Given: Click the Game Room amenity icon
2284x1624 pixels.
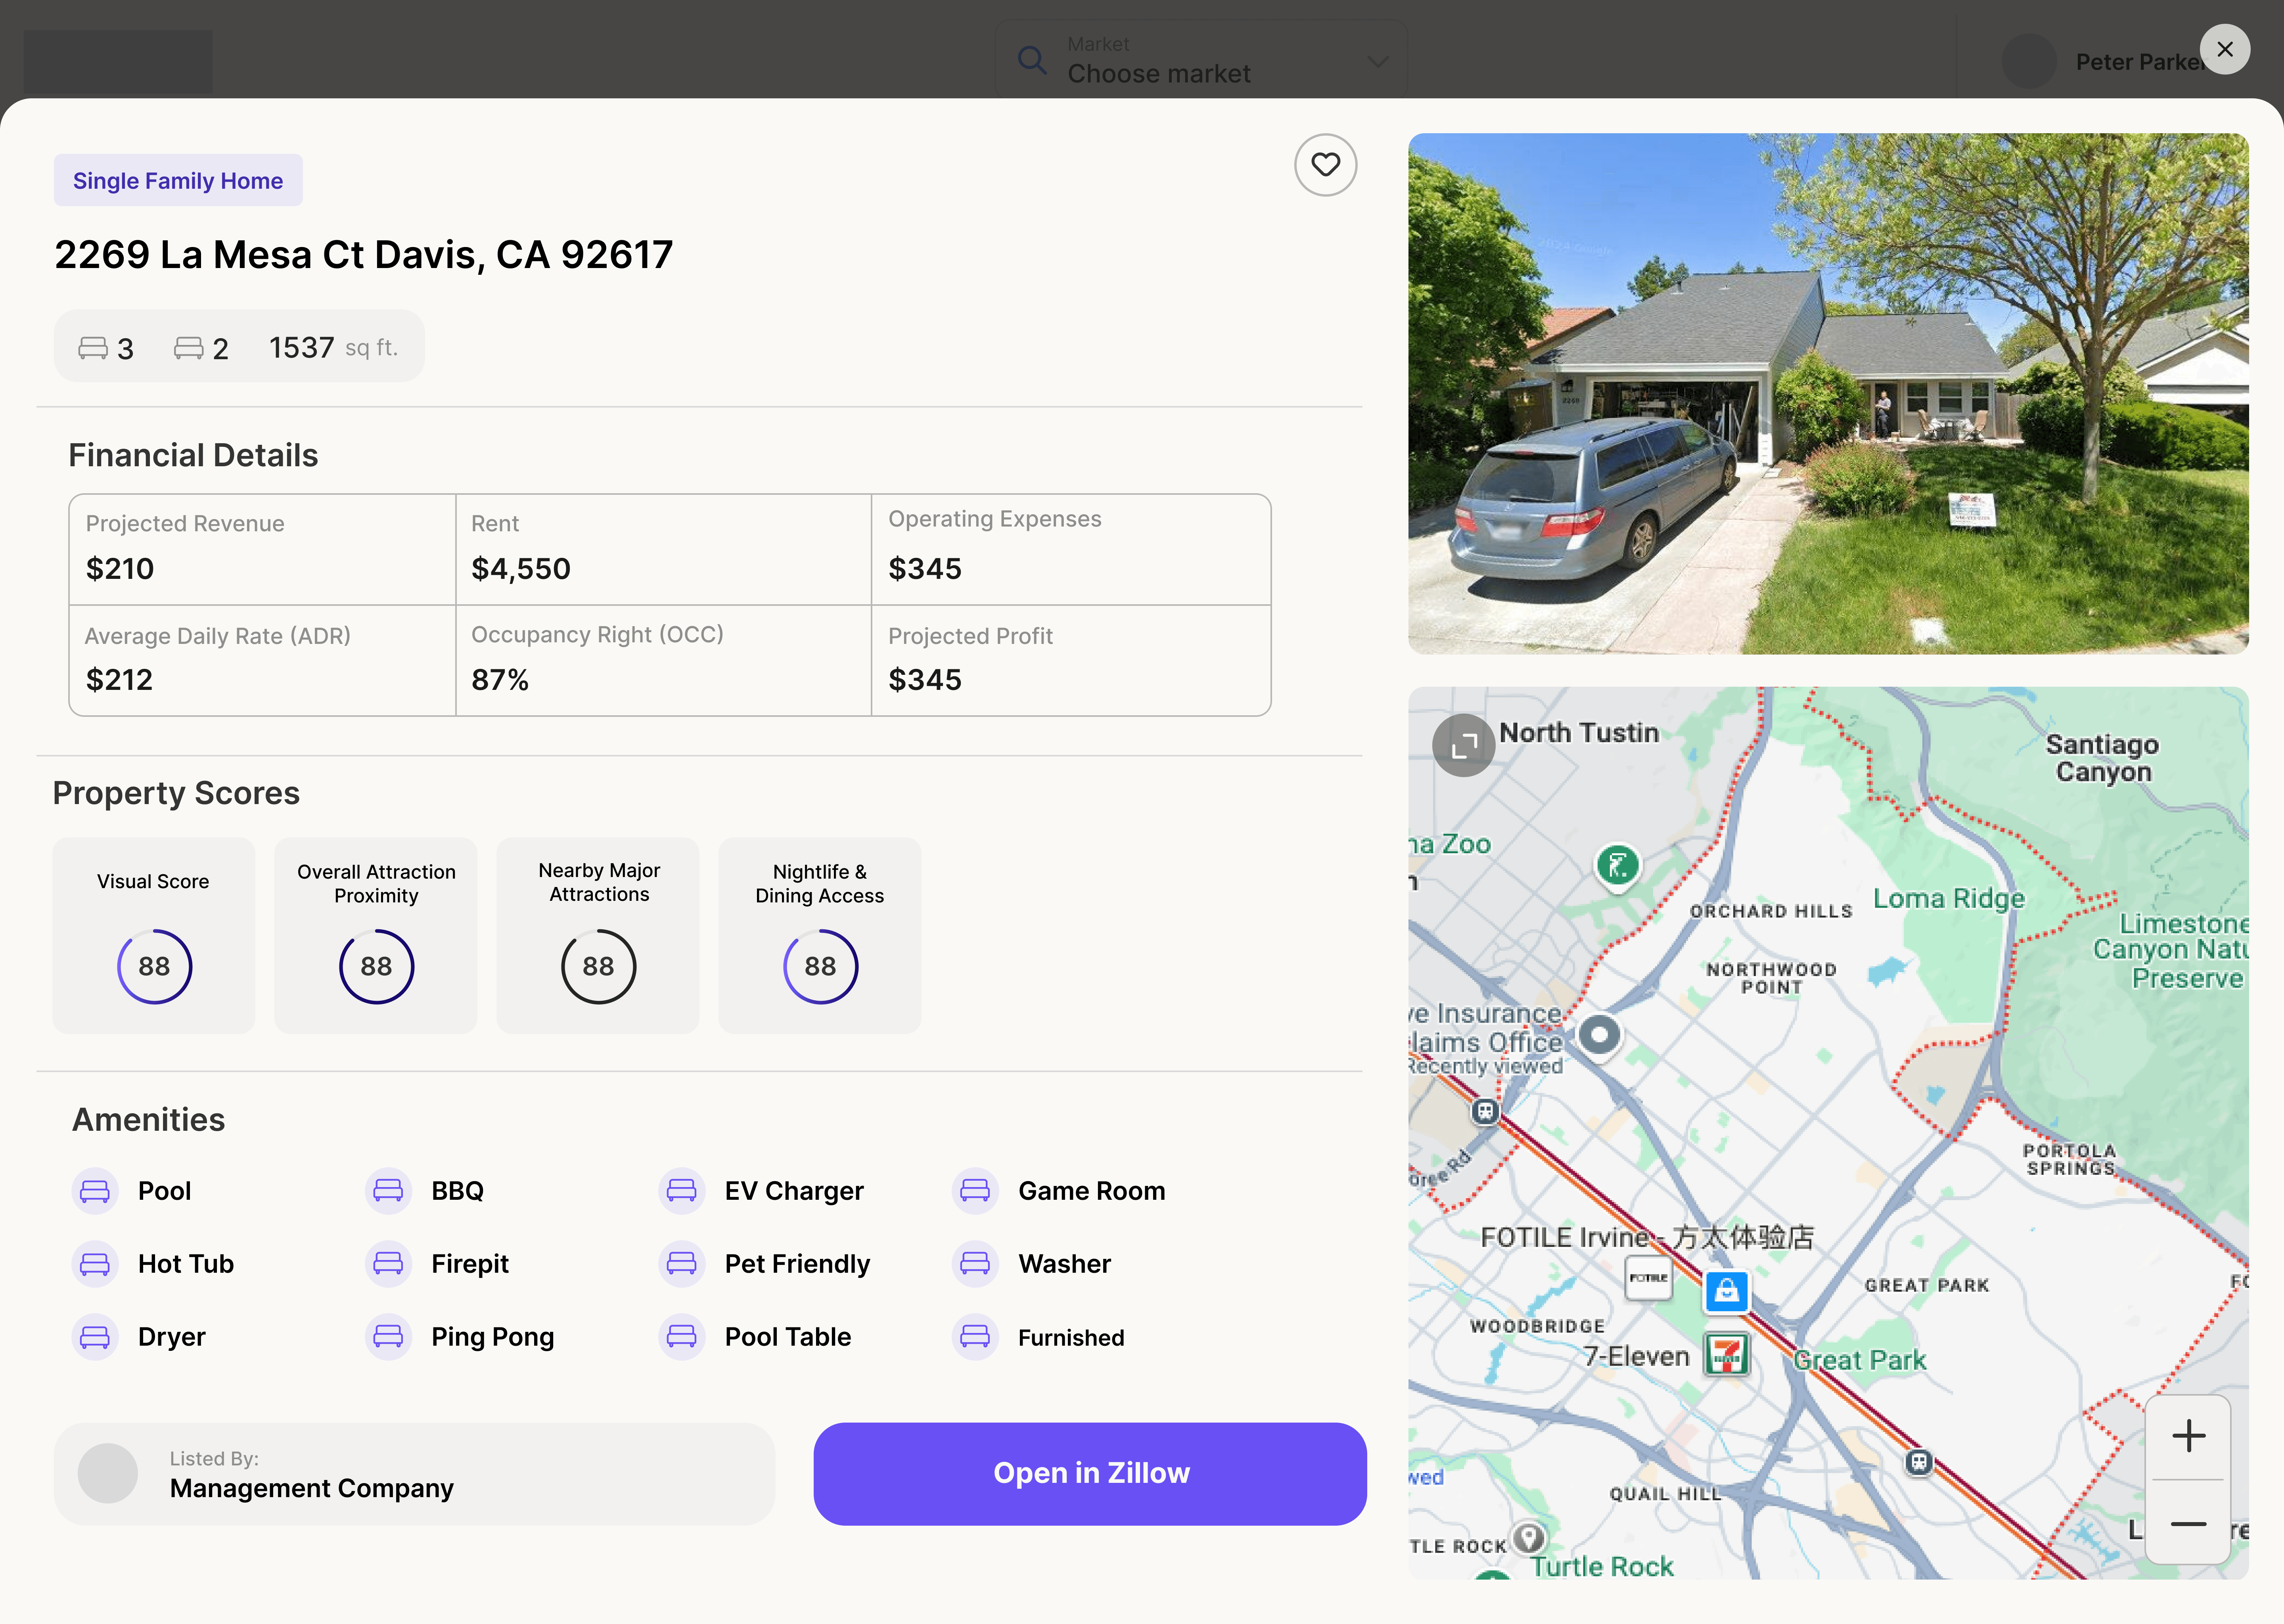Looking at the screenshot, I should 975,1191.
